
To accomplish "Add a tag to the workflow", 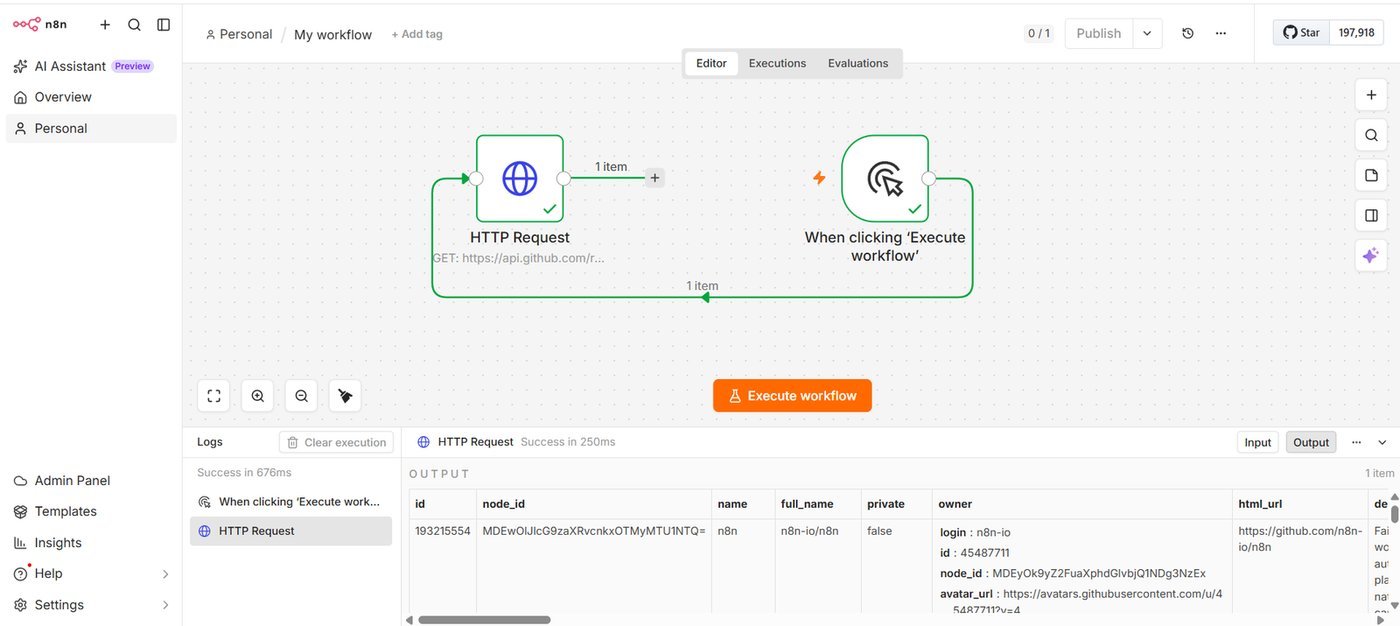I will [x=417, y=34].
